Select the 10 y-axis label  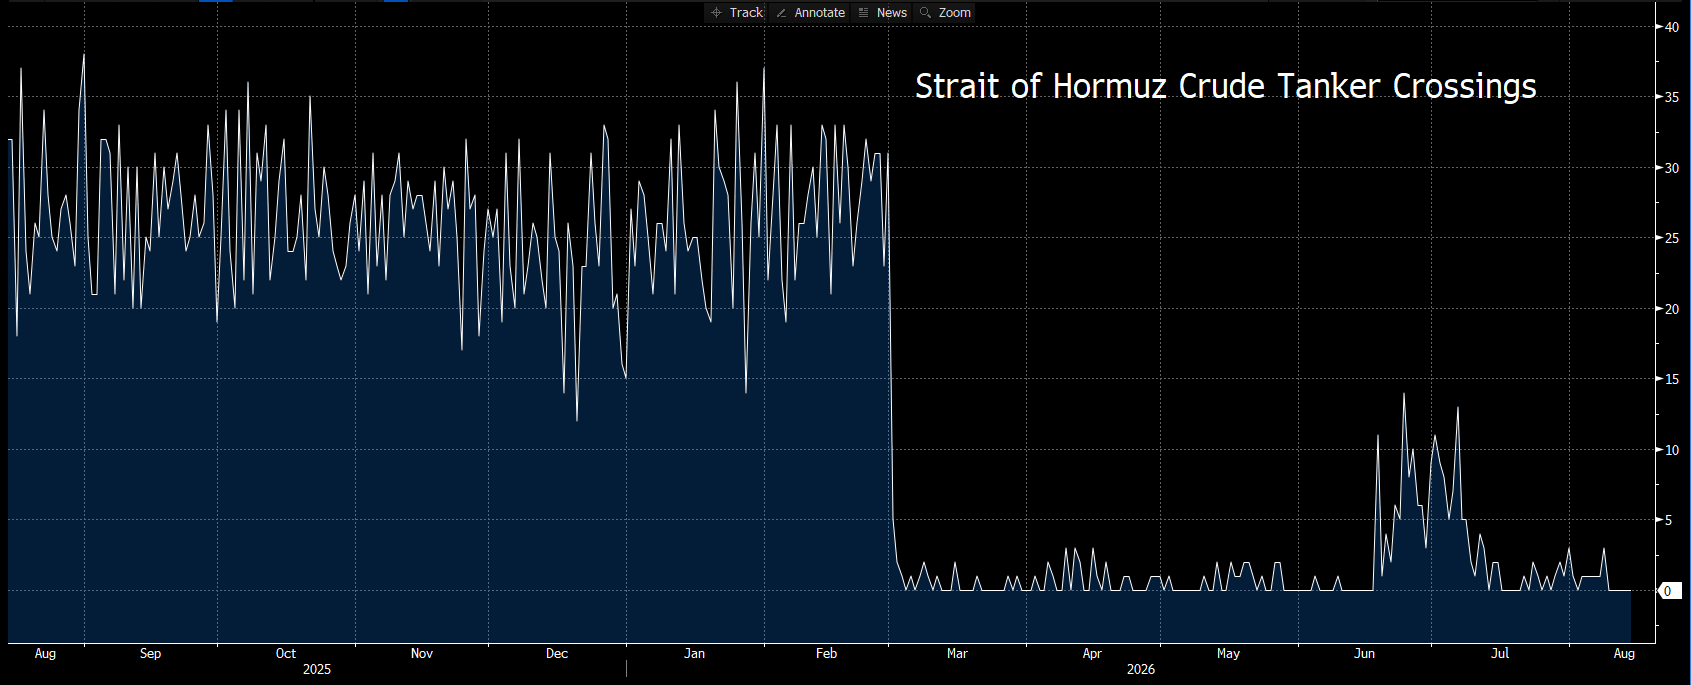[1672, 450]
